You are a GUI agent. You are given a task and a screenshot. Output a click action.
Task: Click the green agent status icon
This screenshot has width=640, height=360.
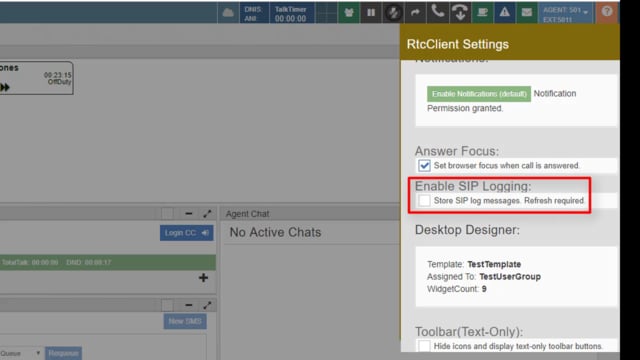(349, 13)
